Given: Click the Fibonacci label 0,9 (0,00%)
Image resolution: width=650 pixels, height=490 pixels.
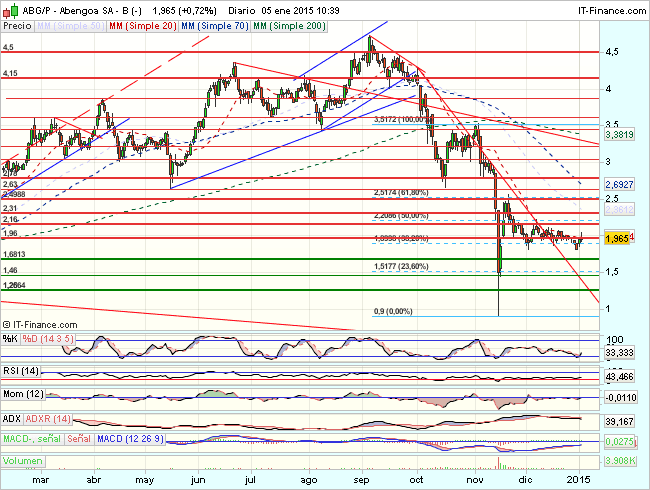Looking at the screenshot, I should click(x=393, y=311).
